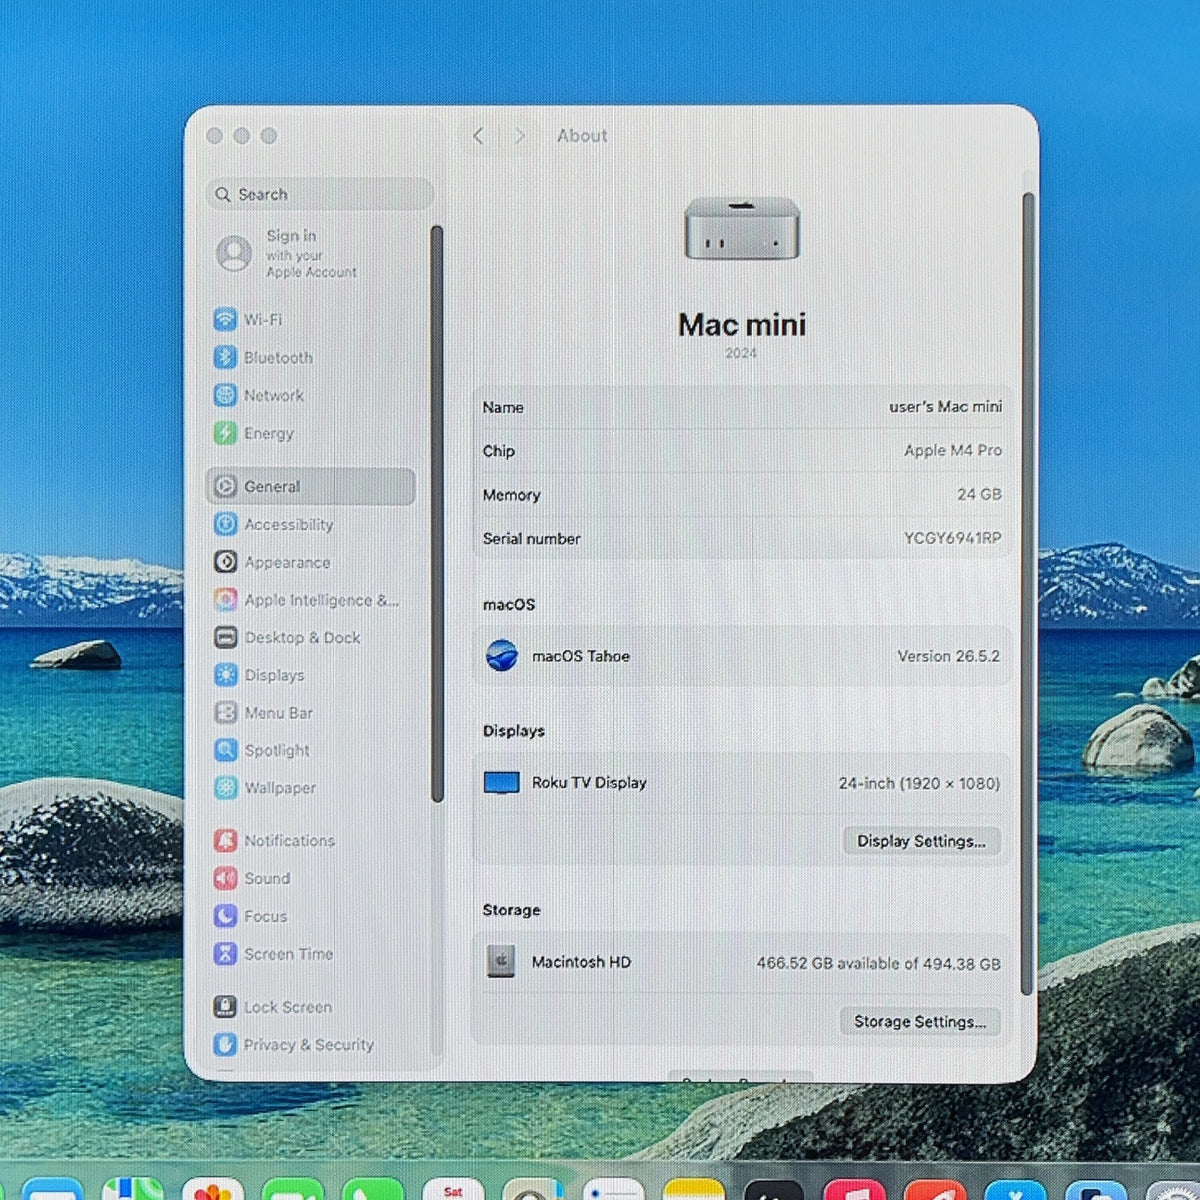Click the About pane vertical scrollbar

click(x=1027, y=594)
